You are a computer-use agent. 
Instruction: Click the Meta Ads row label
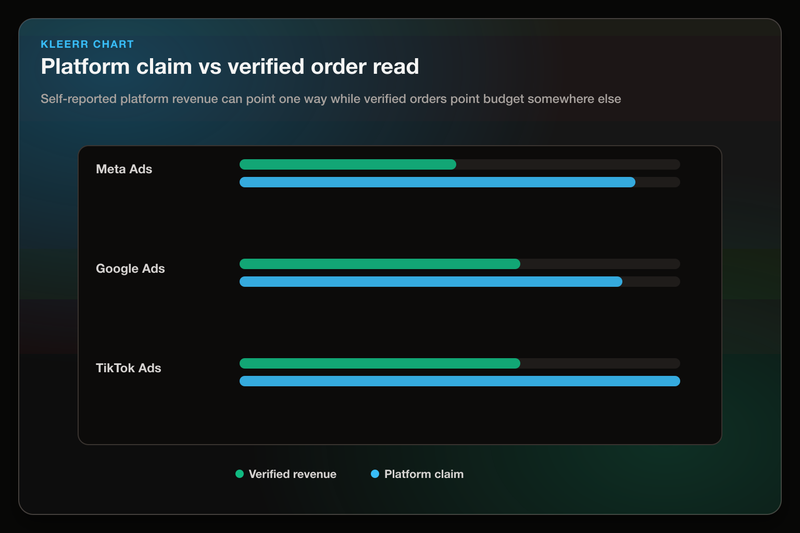point(124,169)
